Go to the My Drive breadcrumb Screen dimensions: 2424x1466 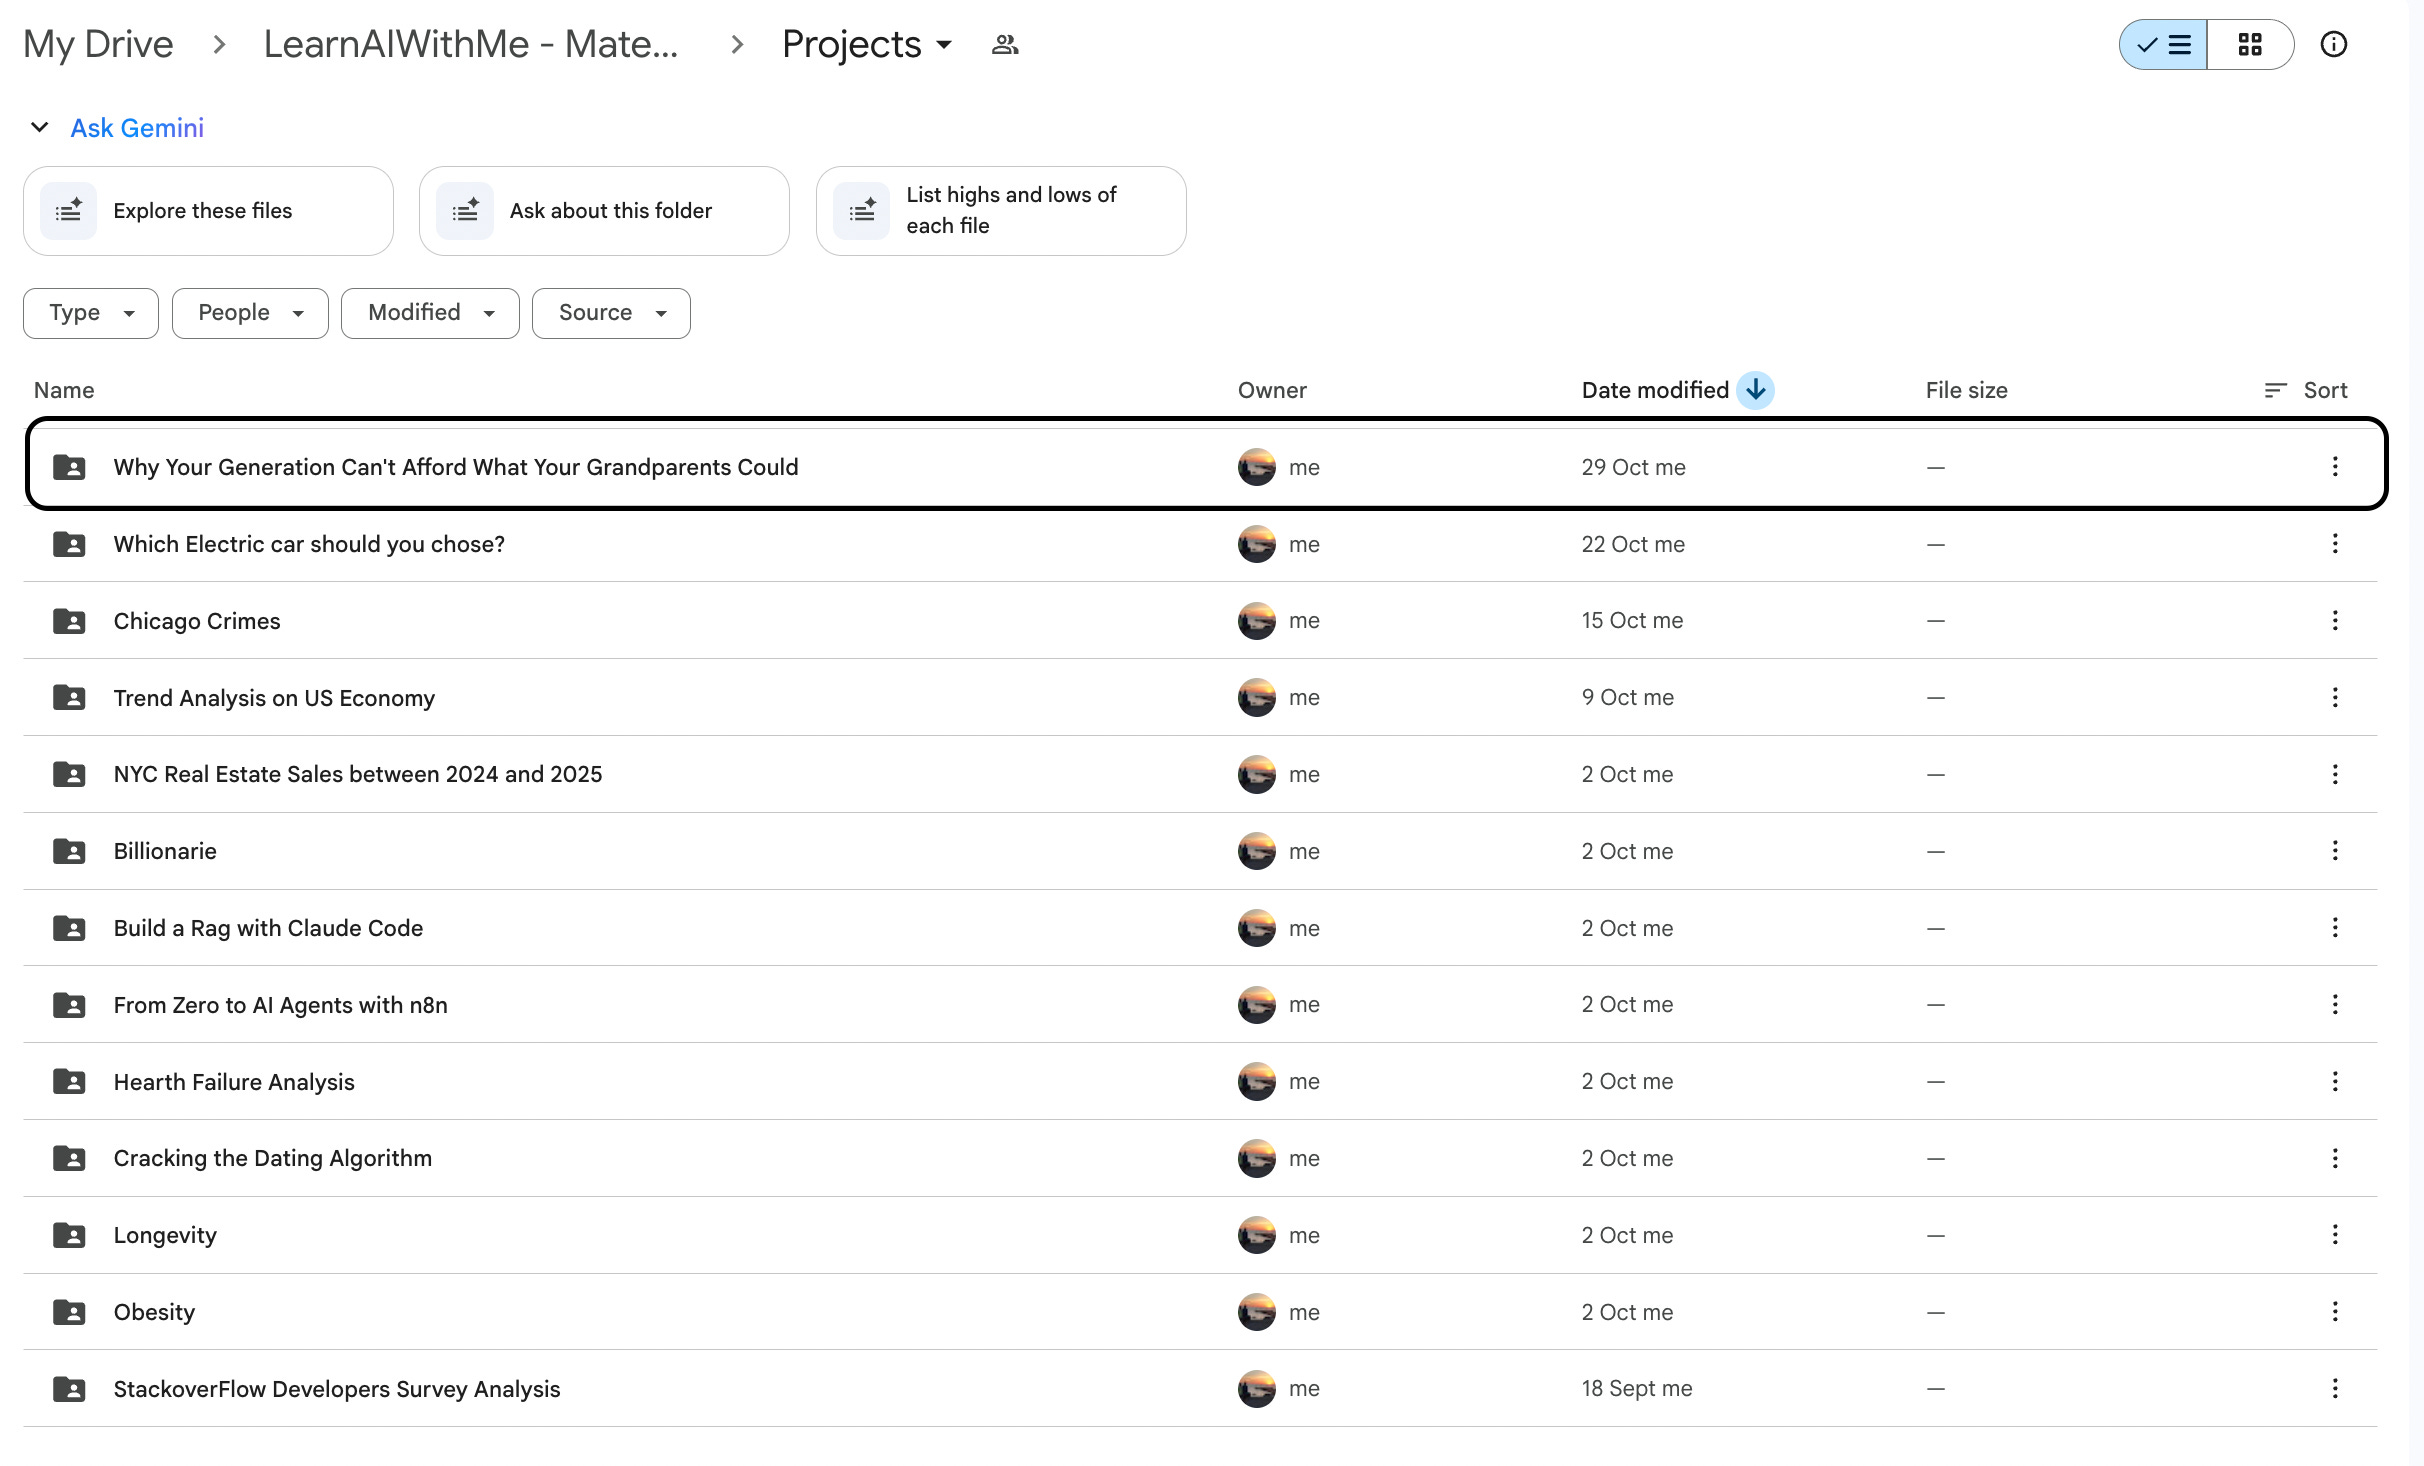(98, 44)
